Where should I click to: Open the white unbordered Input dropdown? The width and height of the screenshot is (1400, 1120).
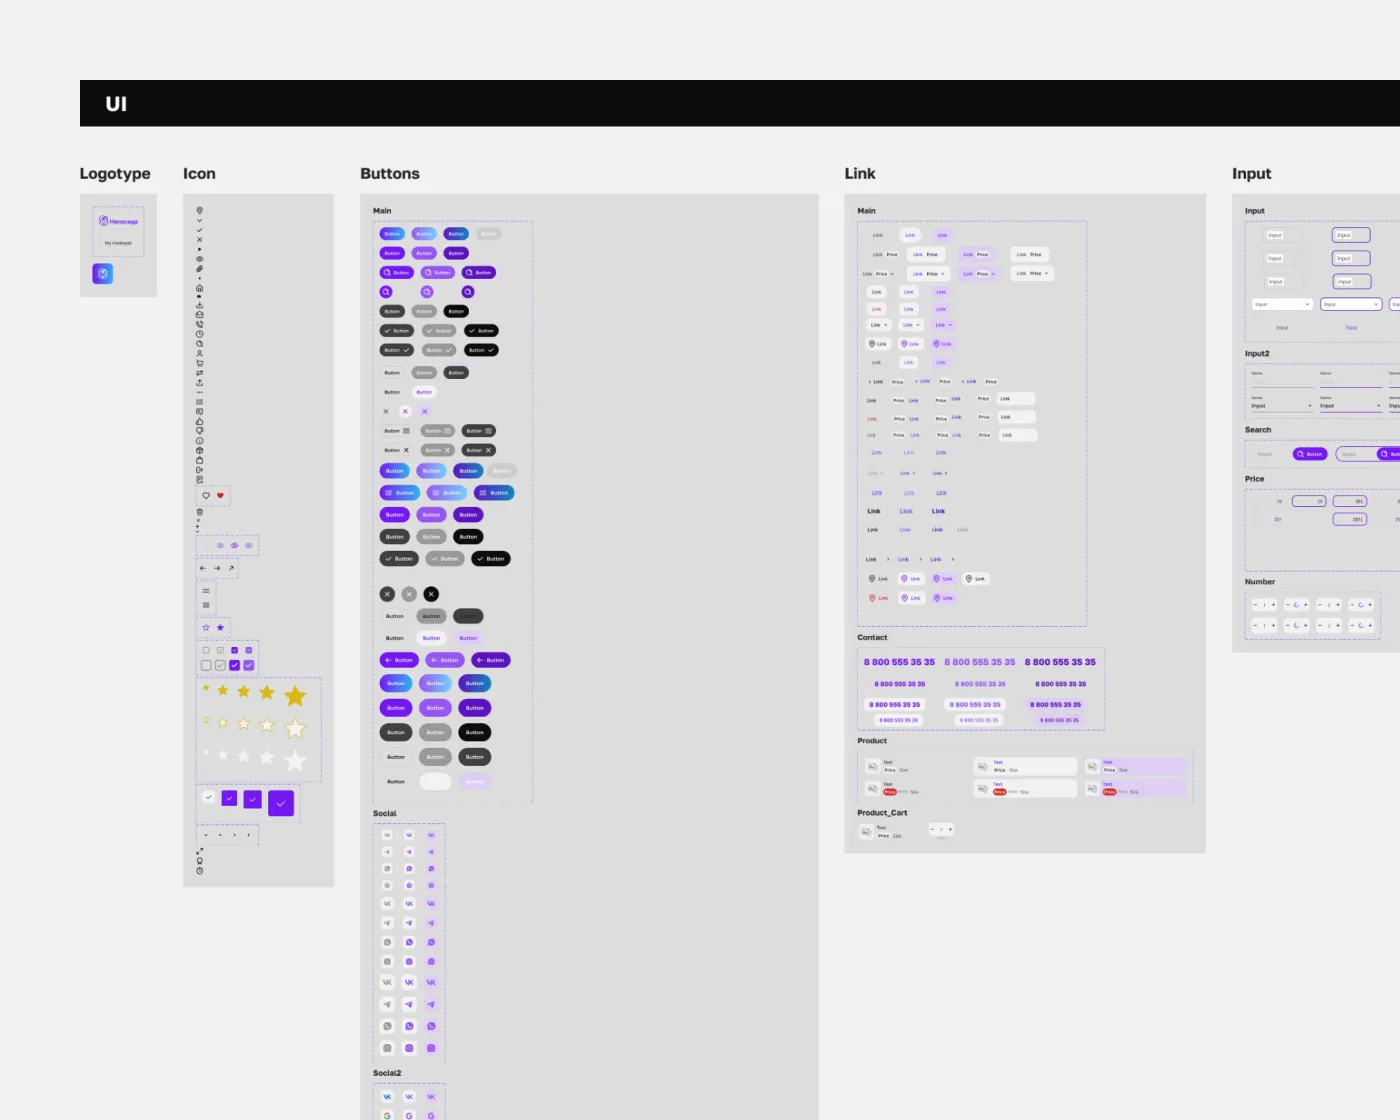click(x=1282, y=304)
